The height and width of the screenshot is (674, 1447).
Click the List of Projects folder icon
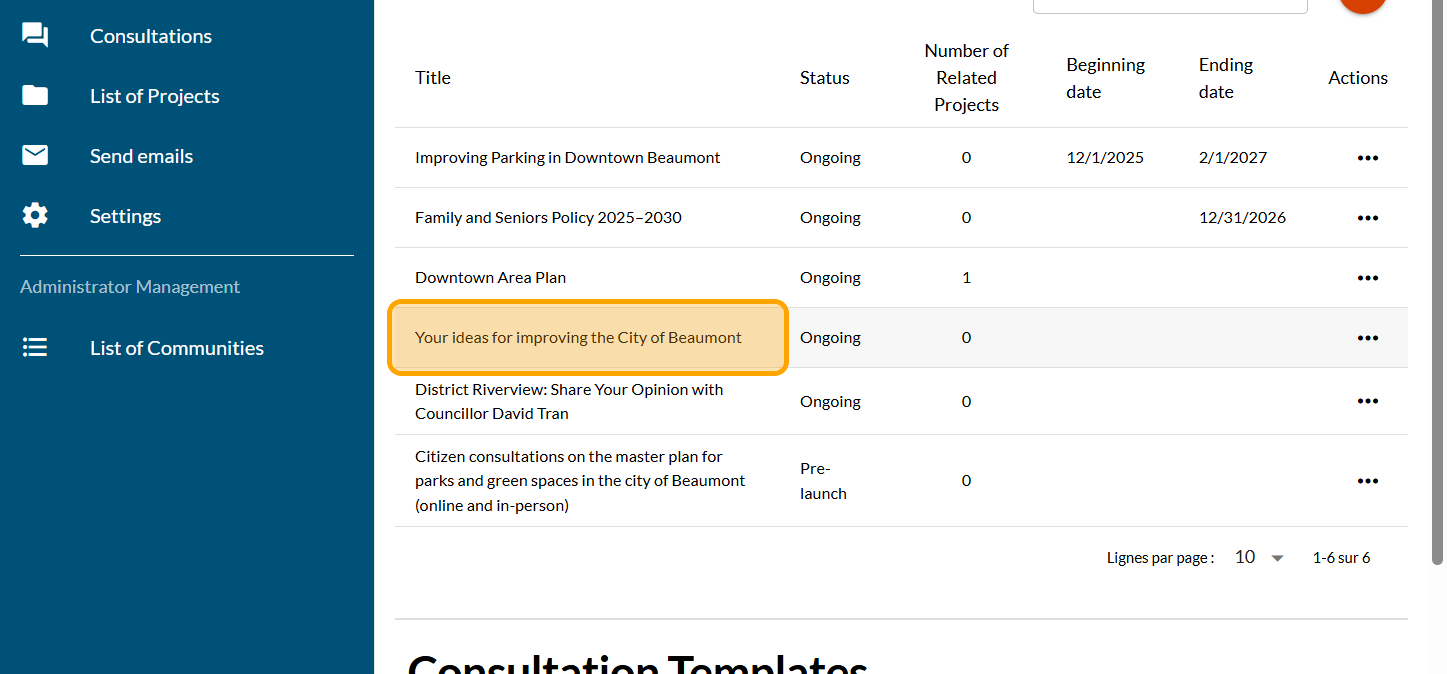click(35, 96)
